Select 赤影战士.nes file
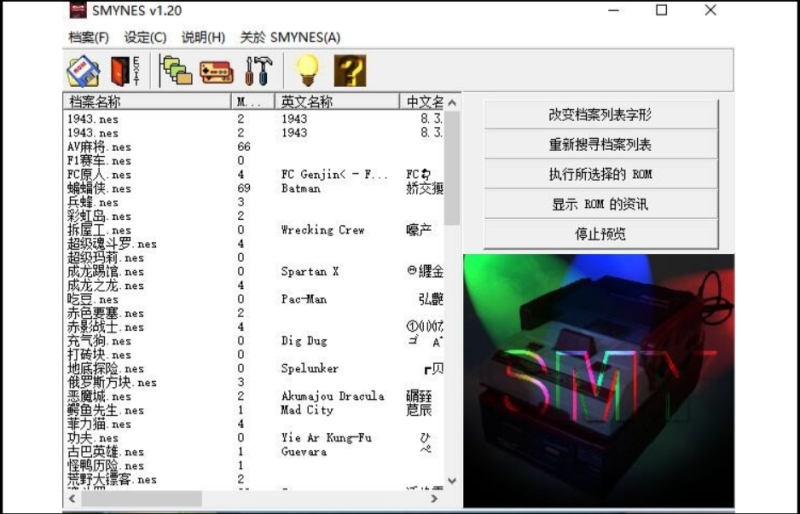800x514 pixels. click(x=106, y=327)
